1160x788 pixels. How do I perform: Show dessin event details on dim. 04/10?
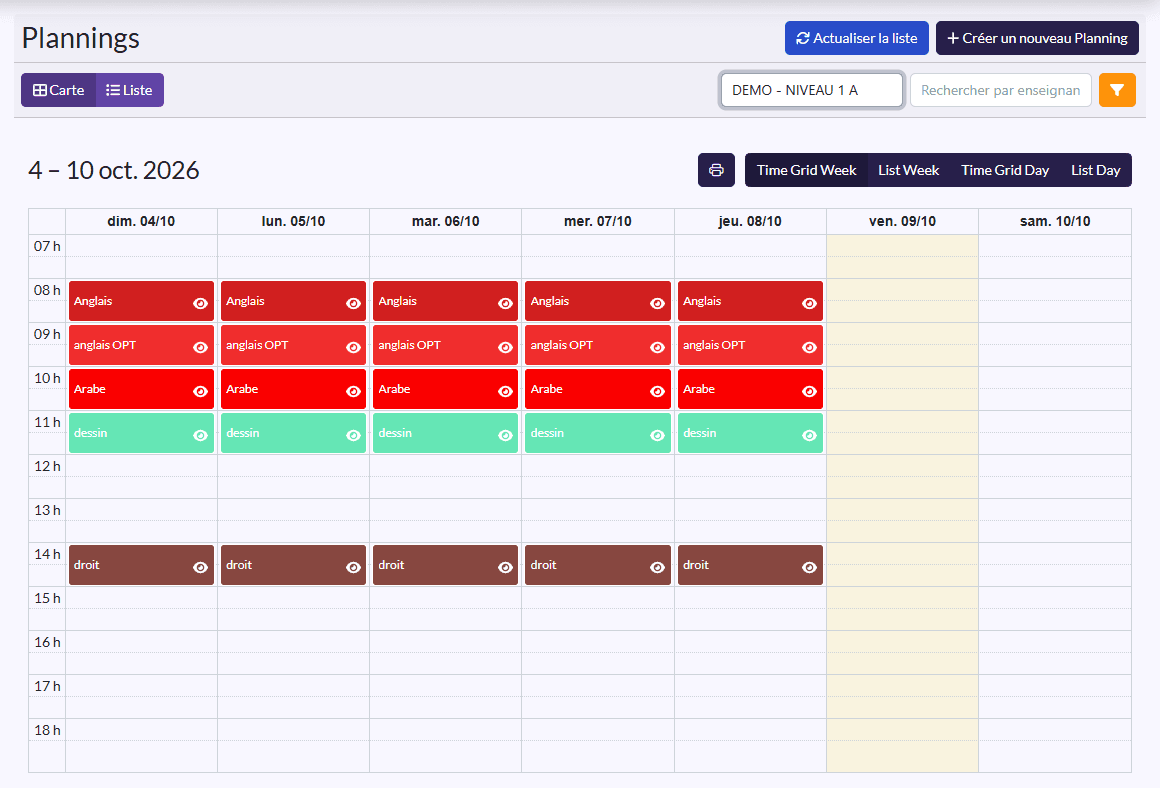pos(200,435)
